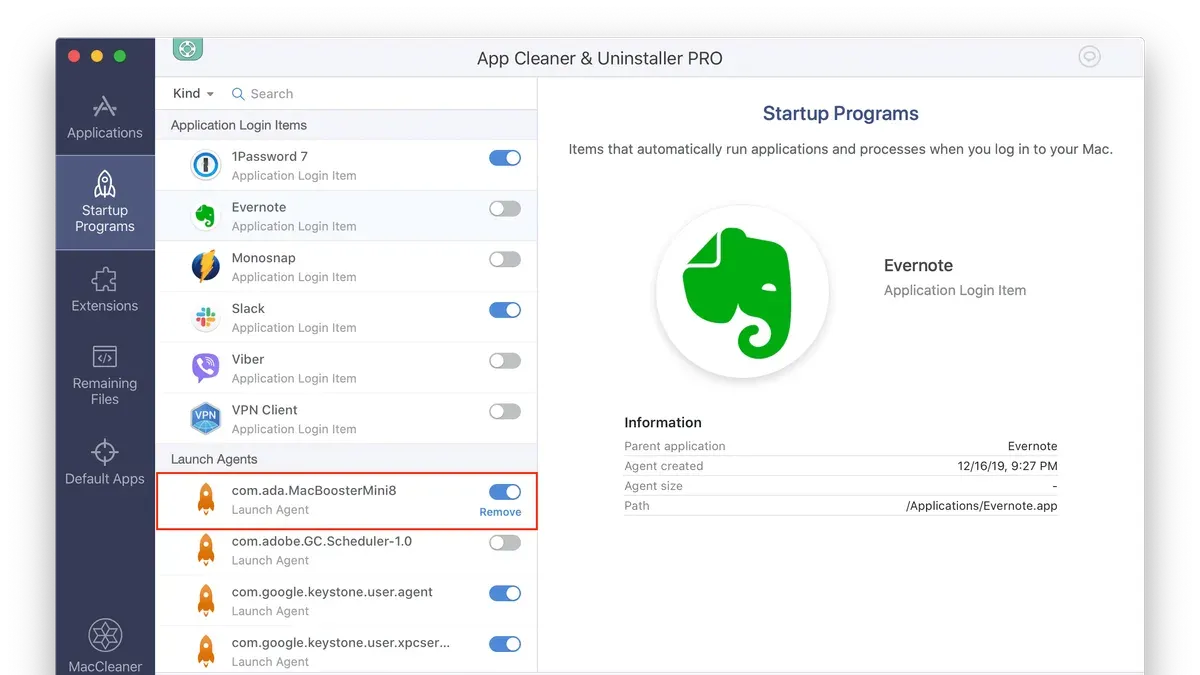1200x675 pixels.
Task: Select the VPN Client row name
Action: pyautogui.click(x=265, y=410)
